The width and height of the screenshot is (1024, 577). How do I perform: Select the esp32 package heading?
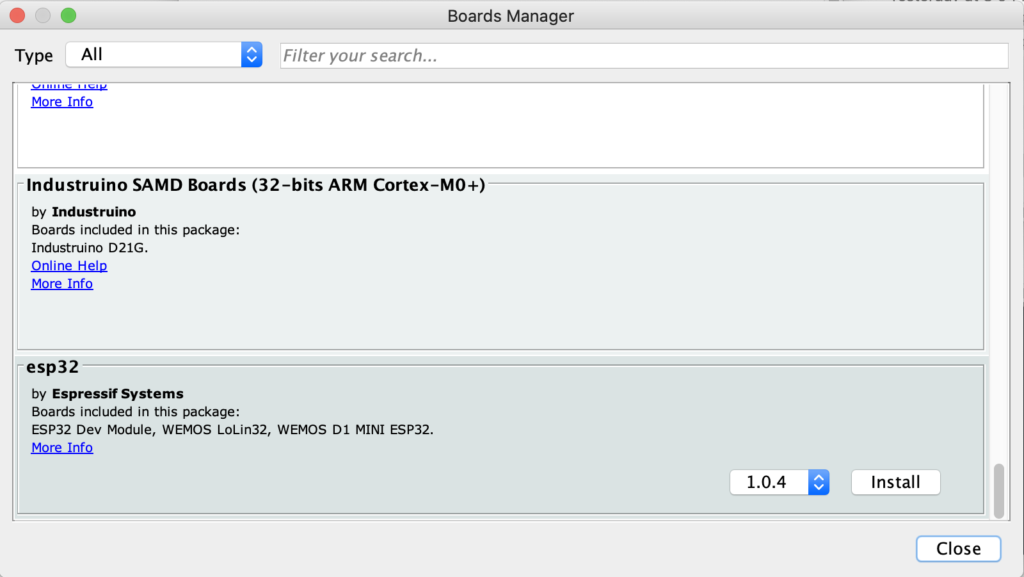(52, 367)
